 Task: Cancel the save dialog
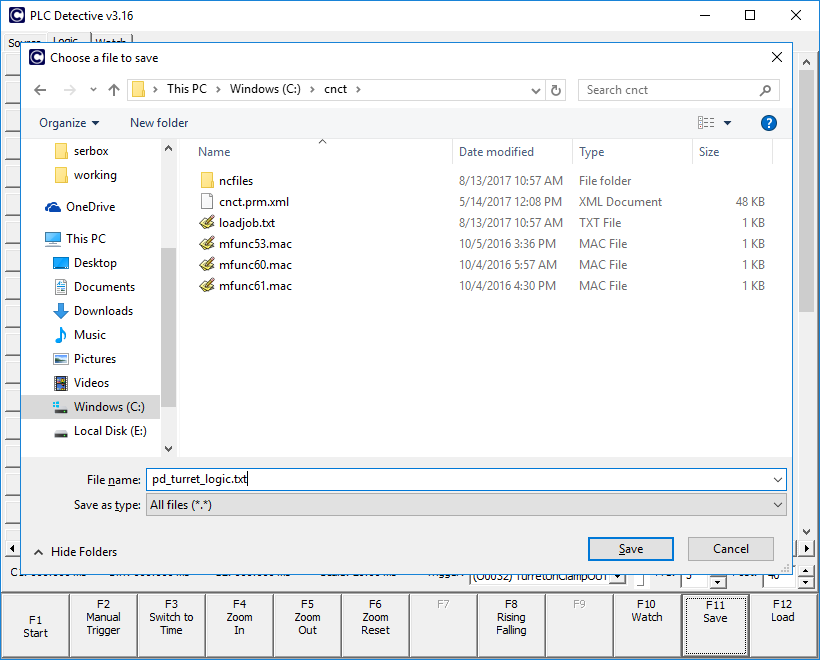[731, 549]
